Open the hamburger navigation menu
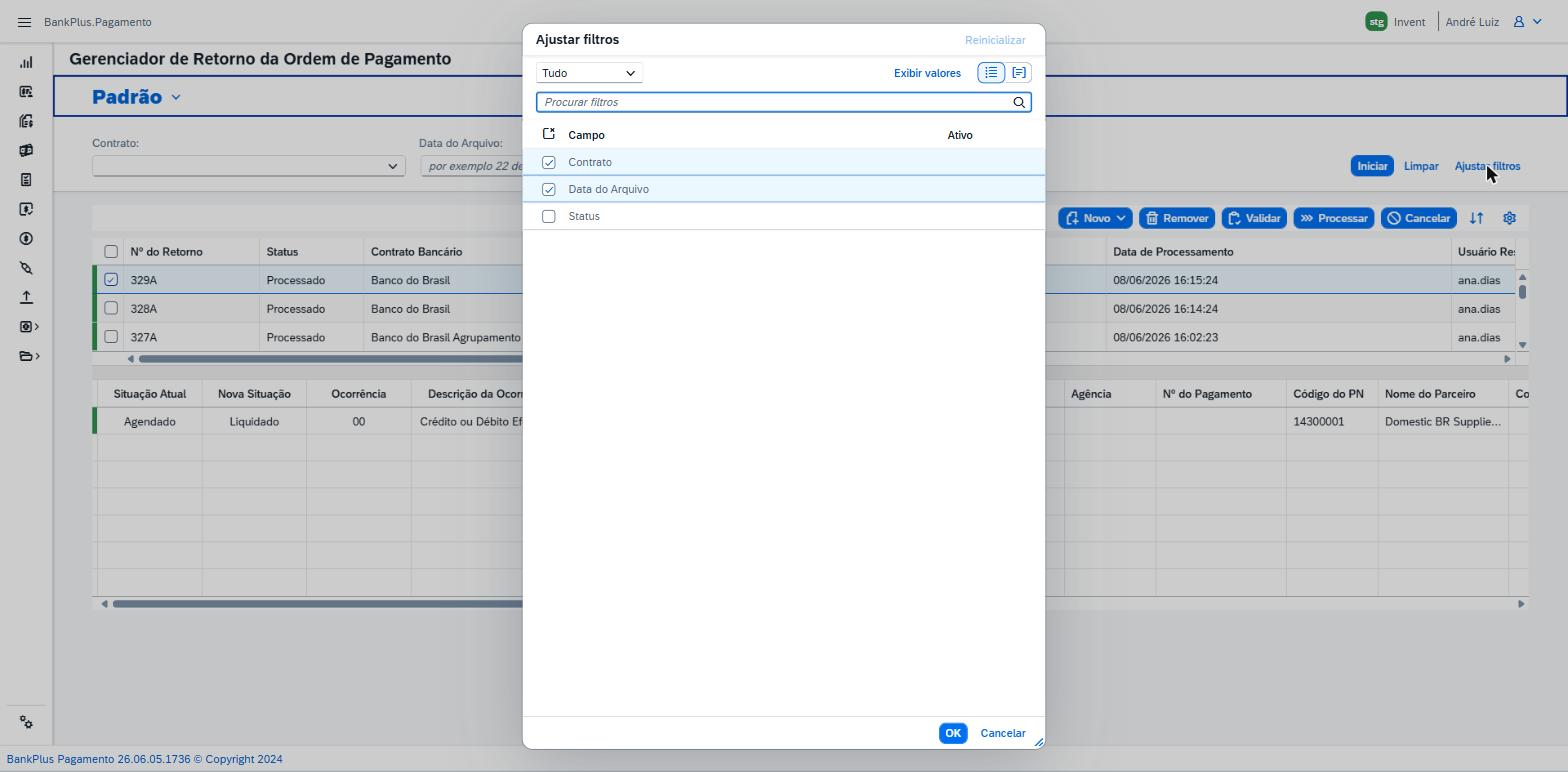Screen dimensions: 1568x772 coord(24,22)
